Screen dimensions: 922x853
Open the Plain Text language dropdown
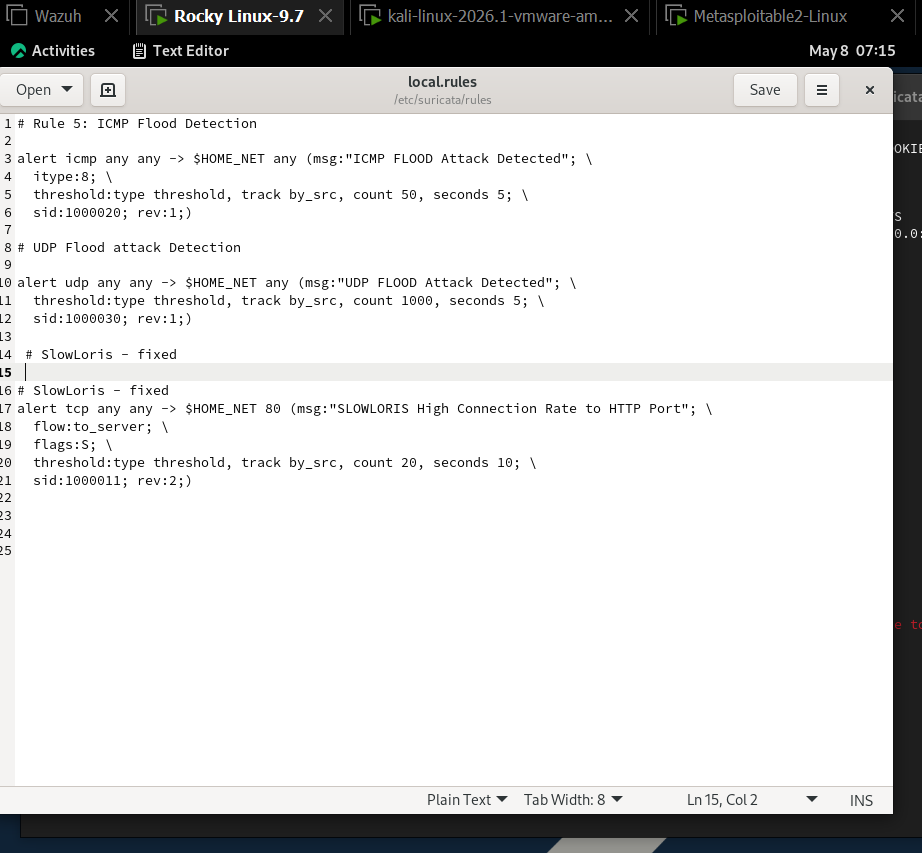coord(467,800)
